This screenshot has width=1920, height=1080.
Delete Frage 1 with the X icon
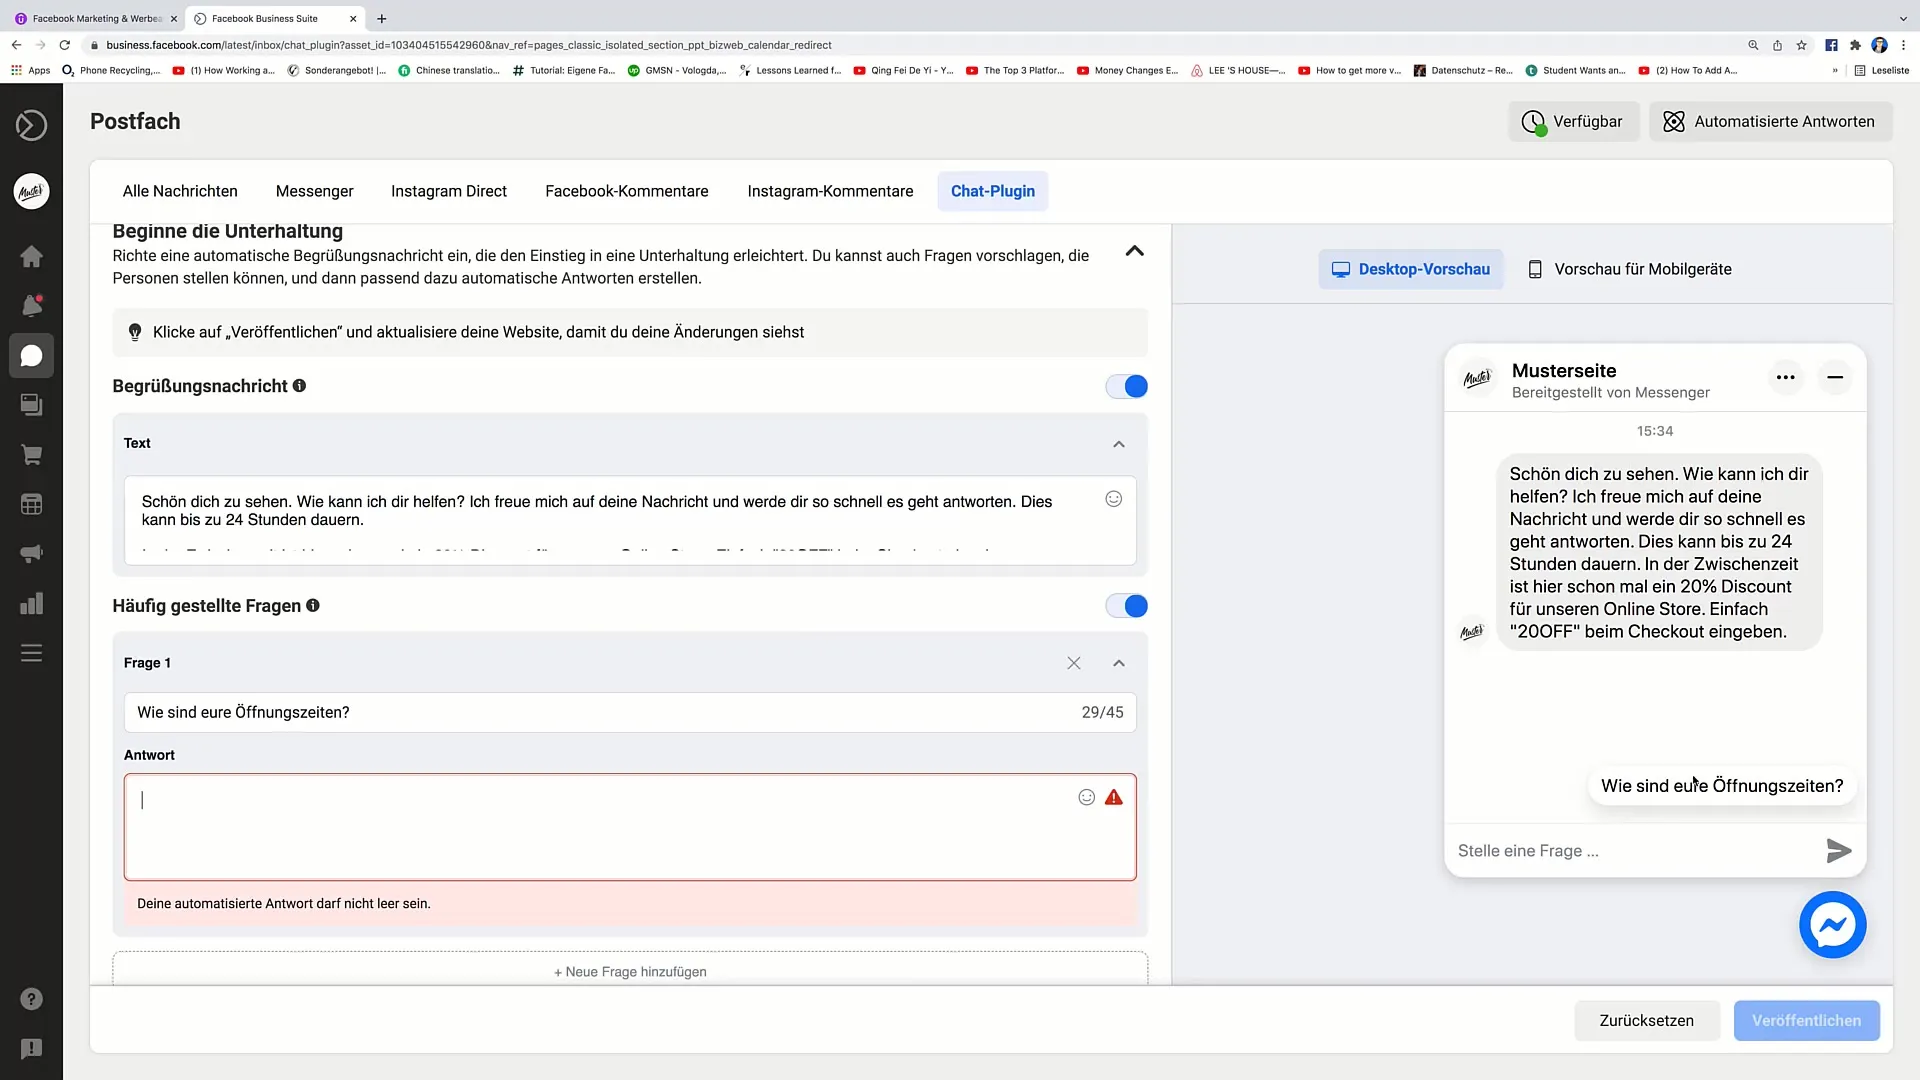pos(1073,663)
